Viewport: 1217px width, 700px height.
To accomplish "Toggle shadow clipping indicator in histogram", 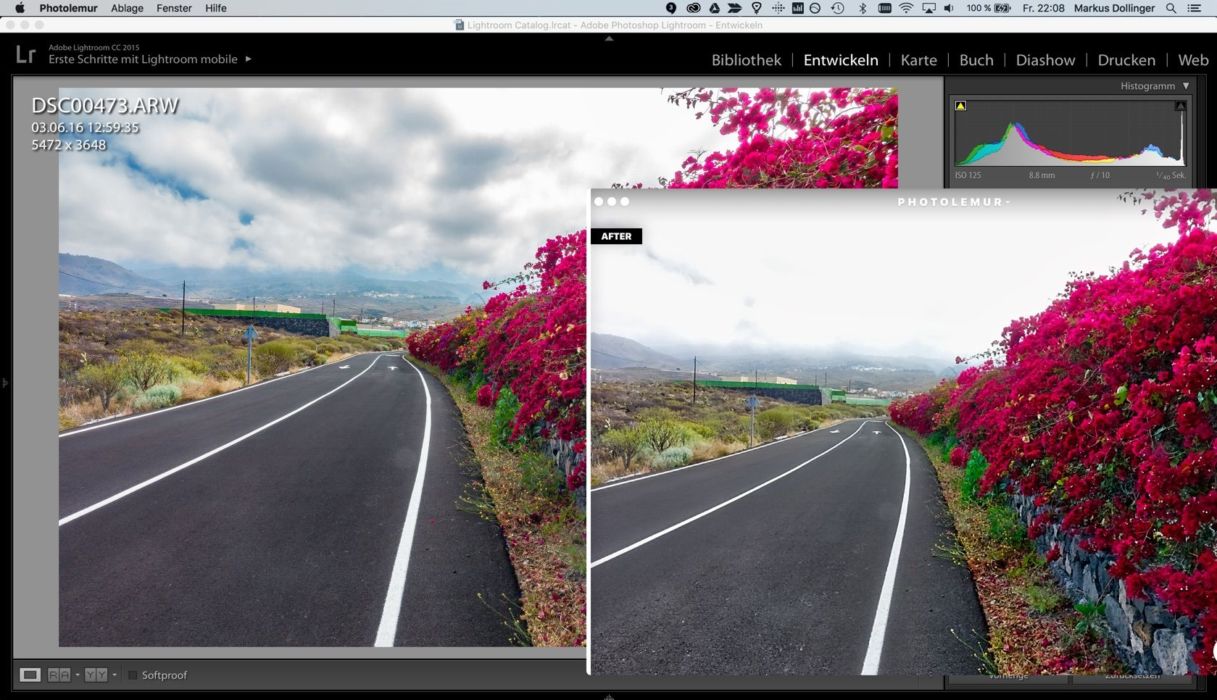I will point(960,105).
